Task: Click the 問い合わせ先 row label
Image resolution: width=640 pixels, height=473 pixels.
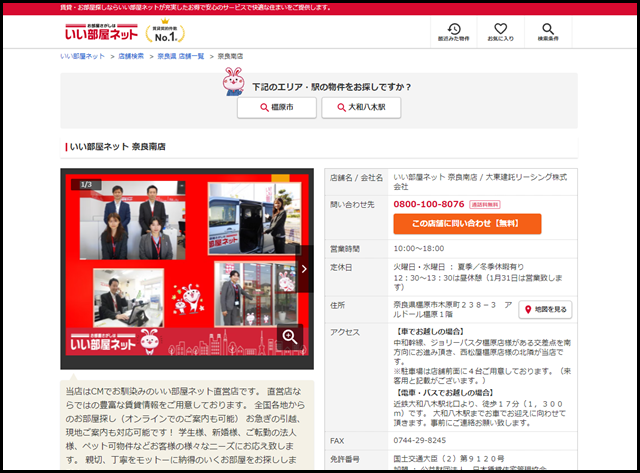Action: click(x=352, y=204)
